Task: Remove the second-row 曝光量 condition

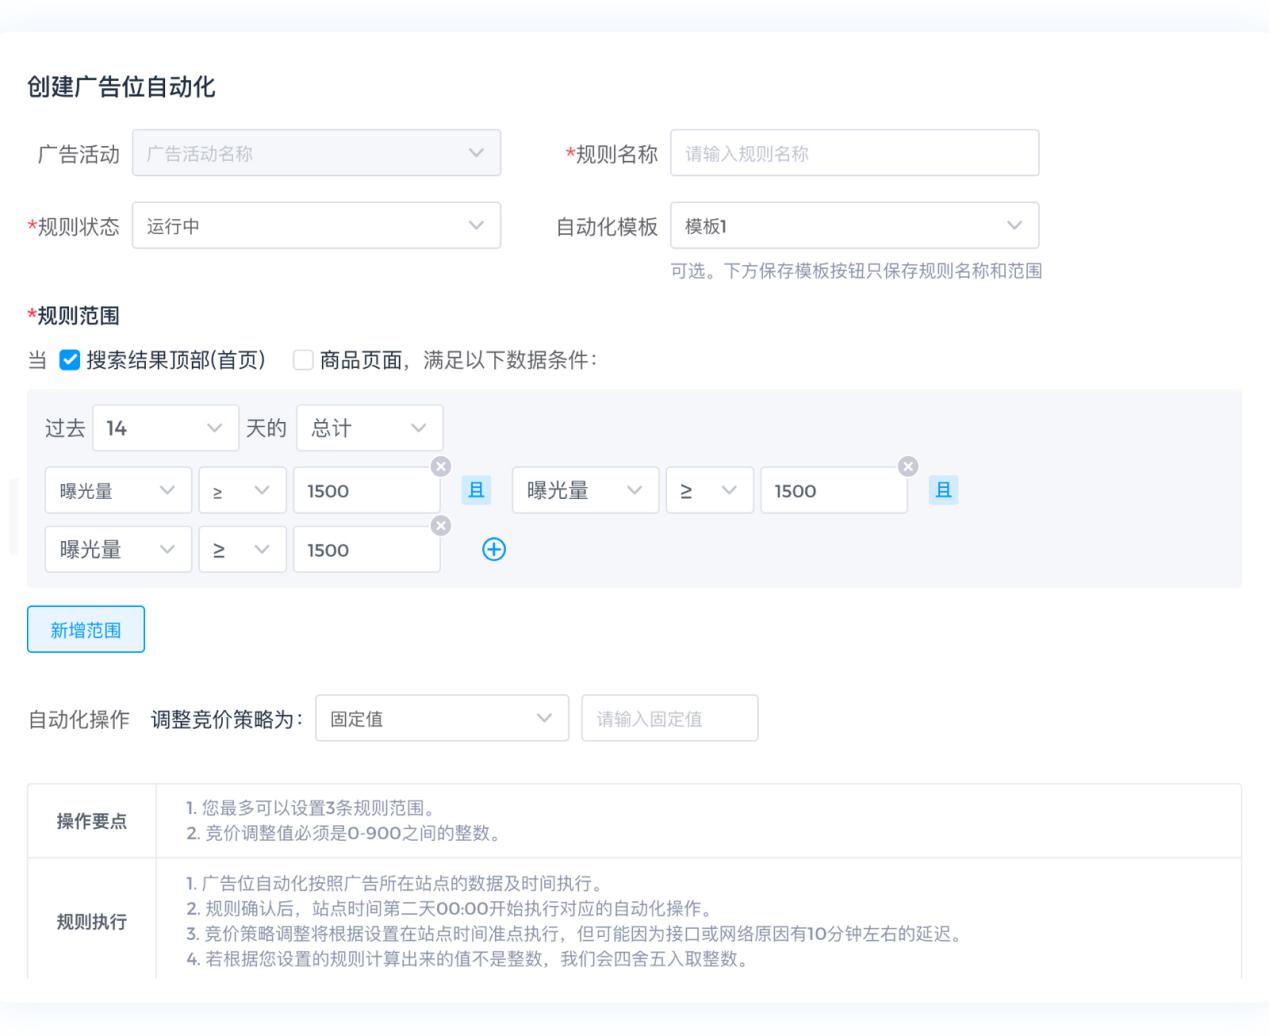Action: (440, 526)
